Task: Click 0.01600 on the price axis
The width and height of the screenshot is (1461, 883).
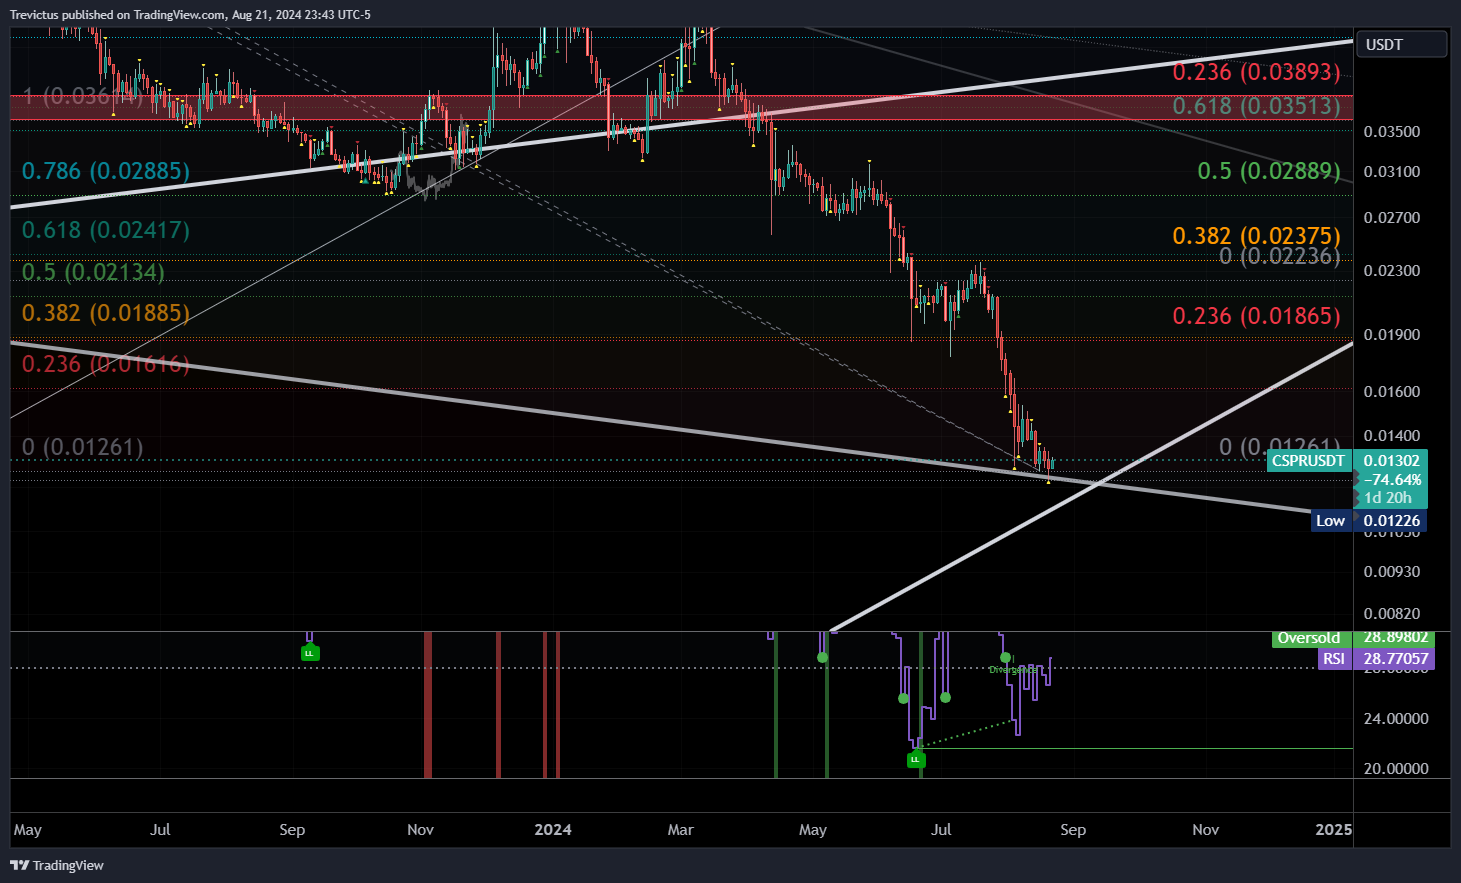Action: pyautogui.click(x=1392, y=392)
